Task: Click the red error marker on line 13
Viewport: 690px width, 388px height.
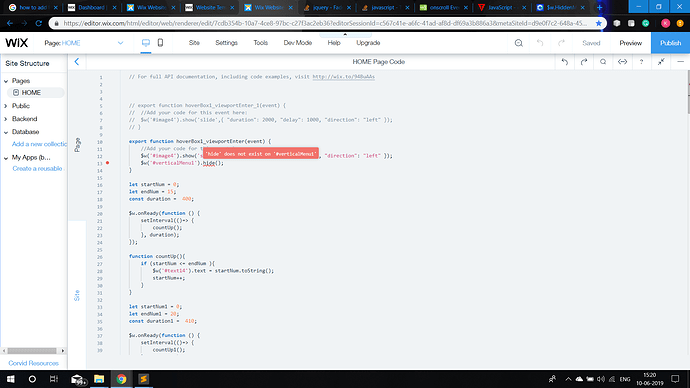Action: 107,163
